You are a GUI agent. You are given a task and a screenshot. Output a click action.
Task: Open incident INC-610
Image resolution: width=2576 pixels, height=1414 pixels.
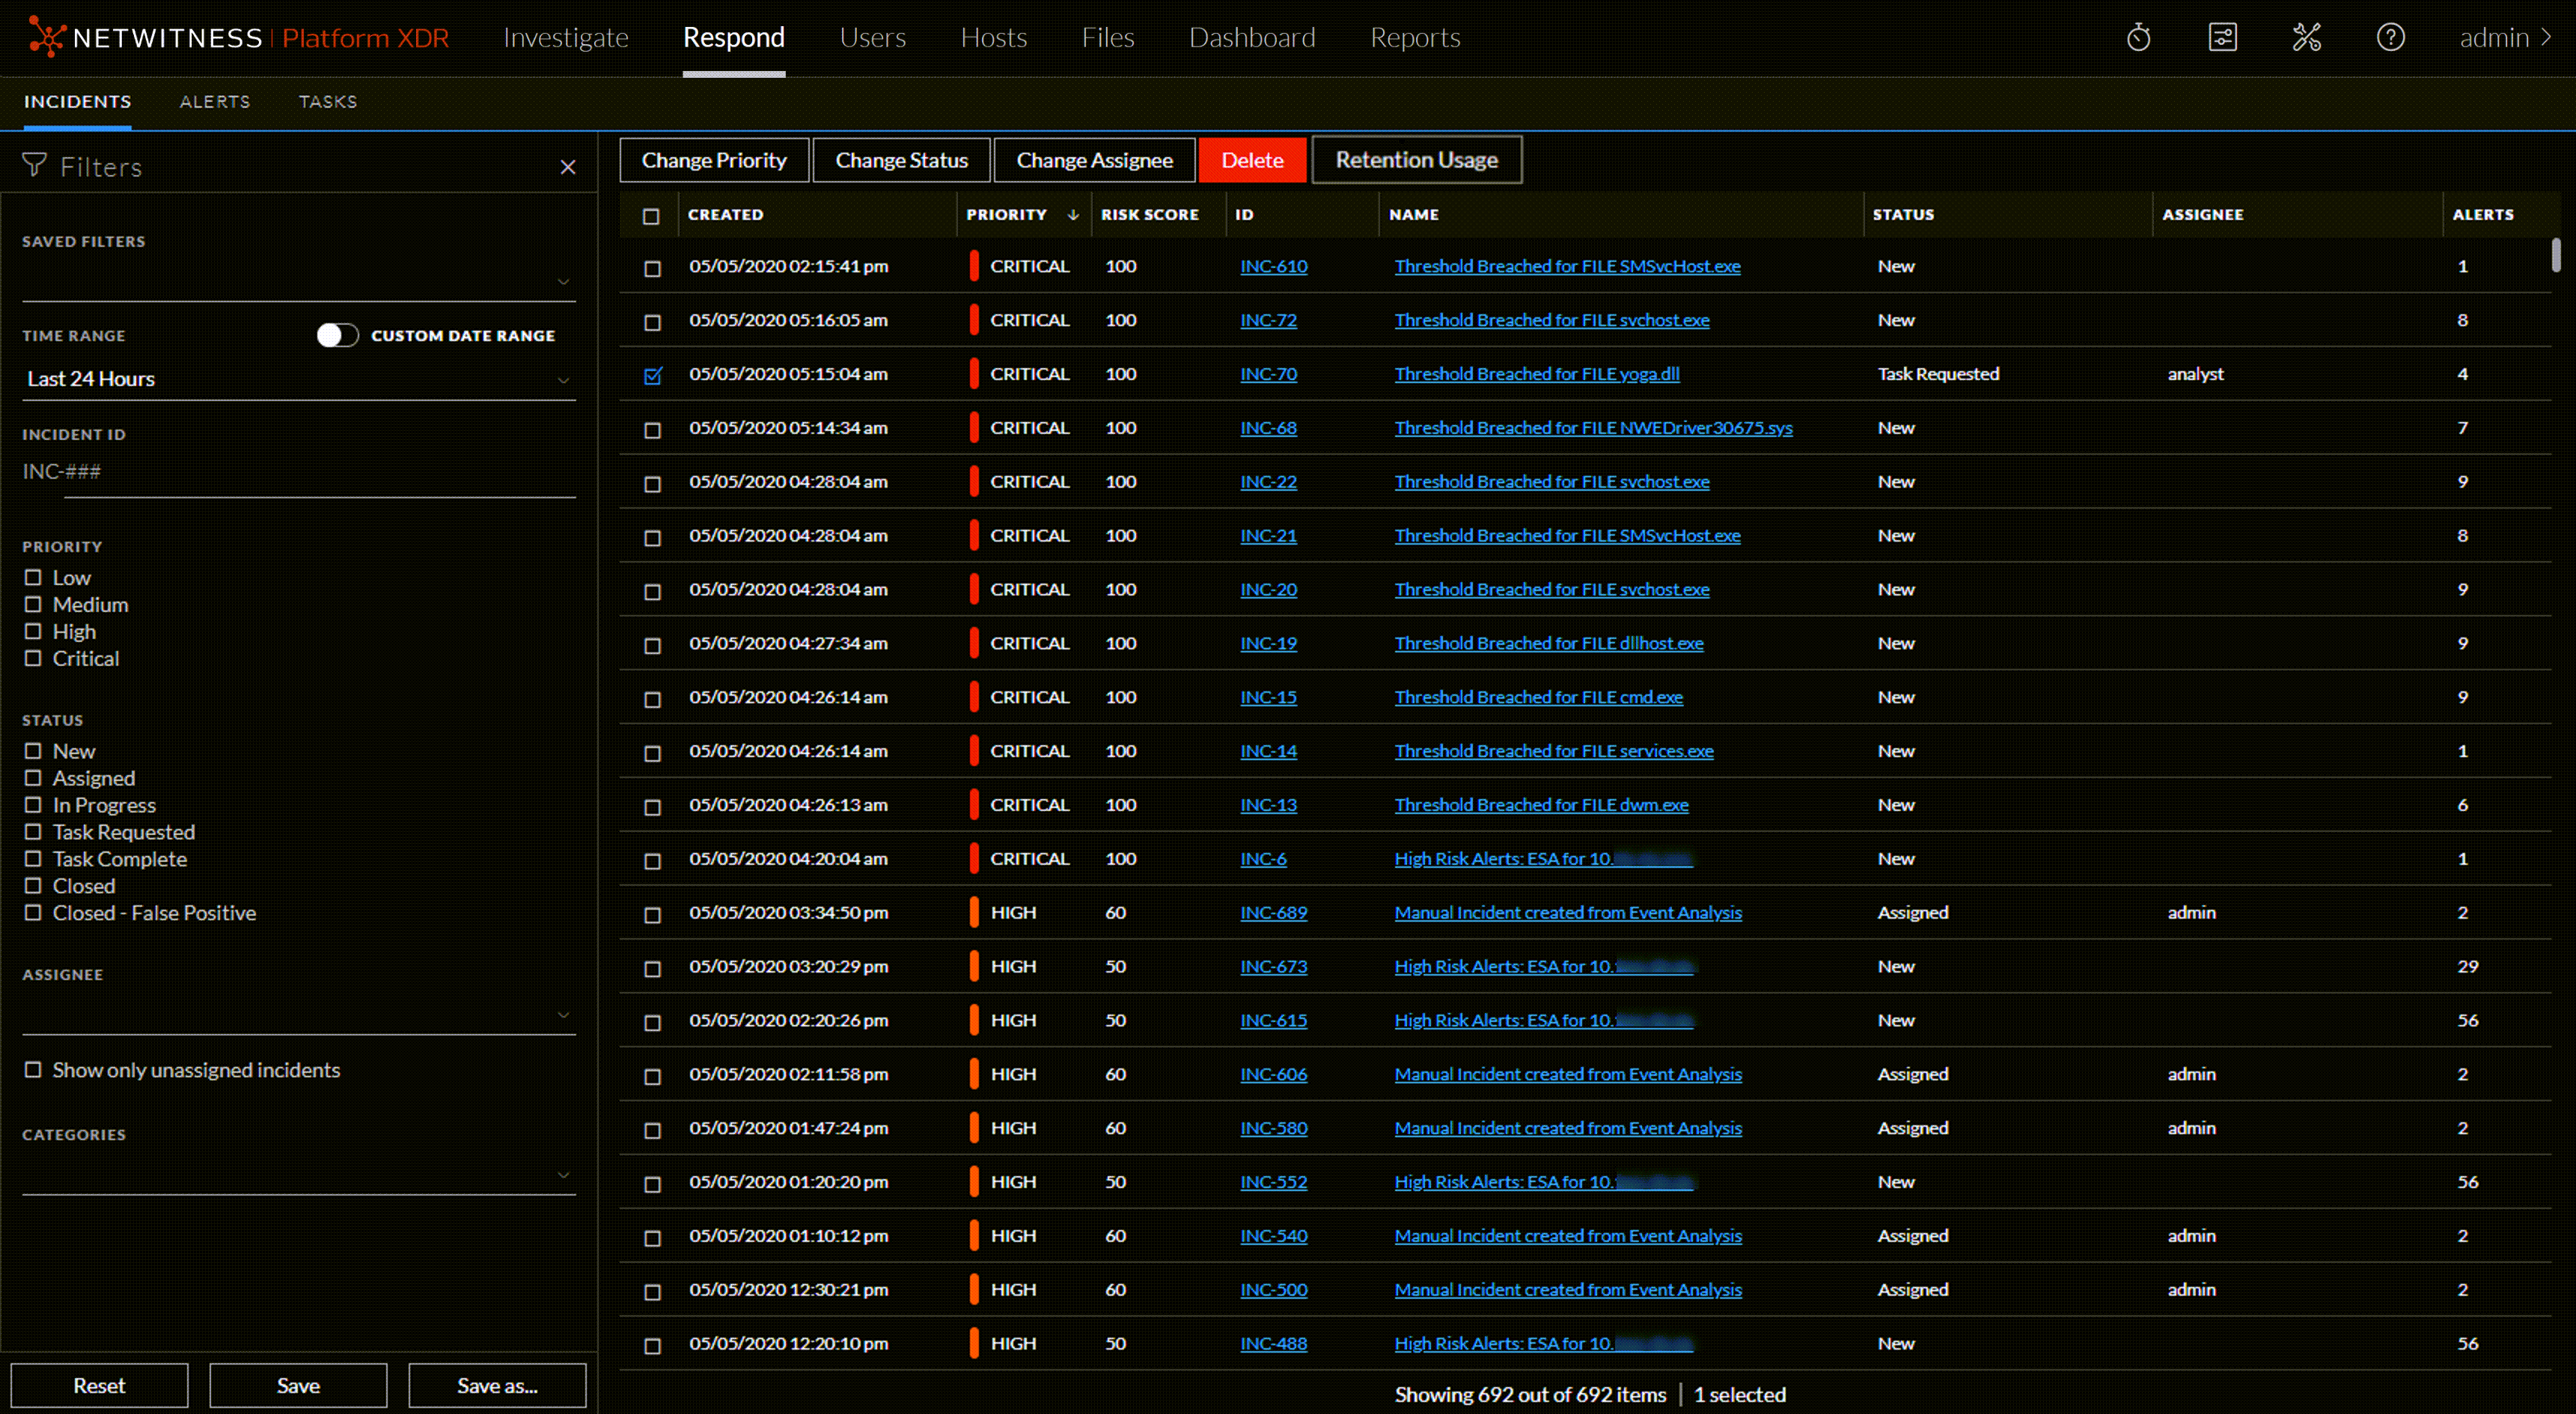(1273, 266)
